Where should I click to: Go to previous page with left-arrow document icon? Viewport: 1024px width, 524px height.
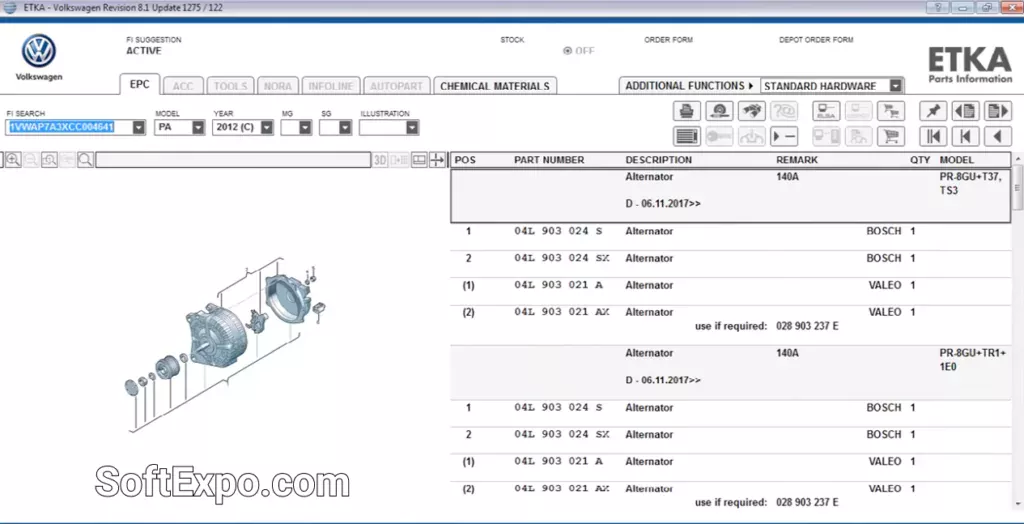(x=965, y=111)
